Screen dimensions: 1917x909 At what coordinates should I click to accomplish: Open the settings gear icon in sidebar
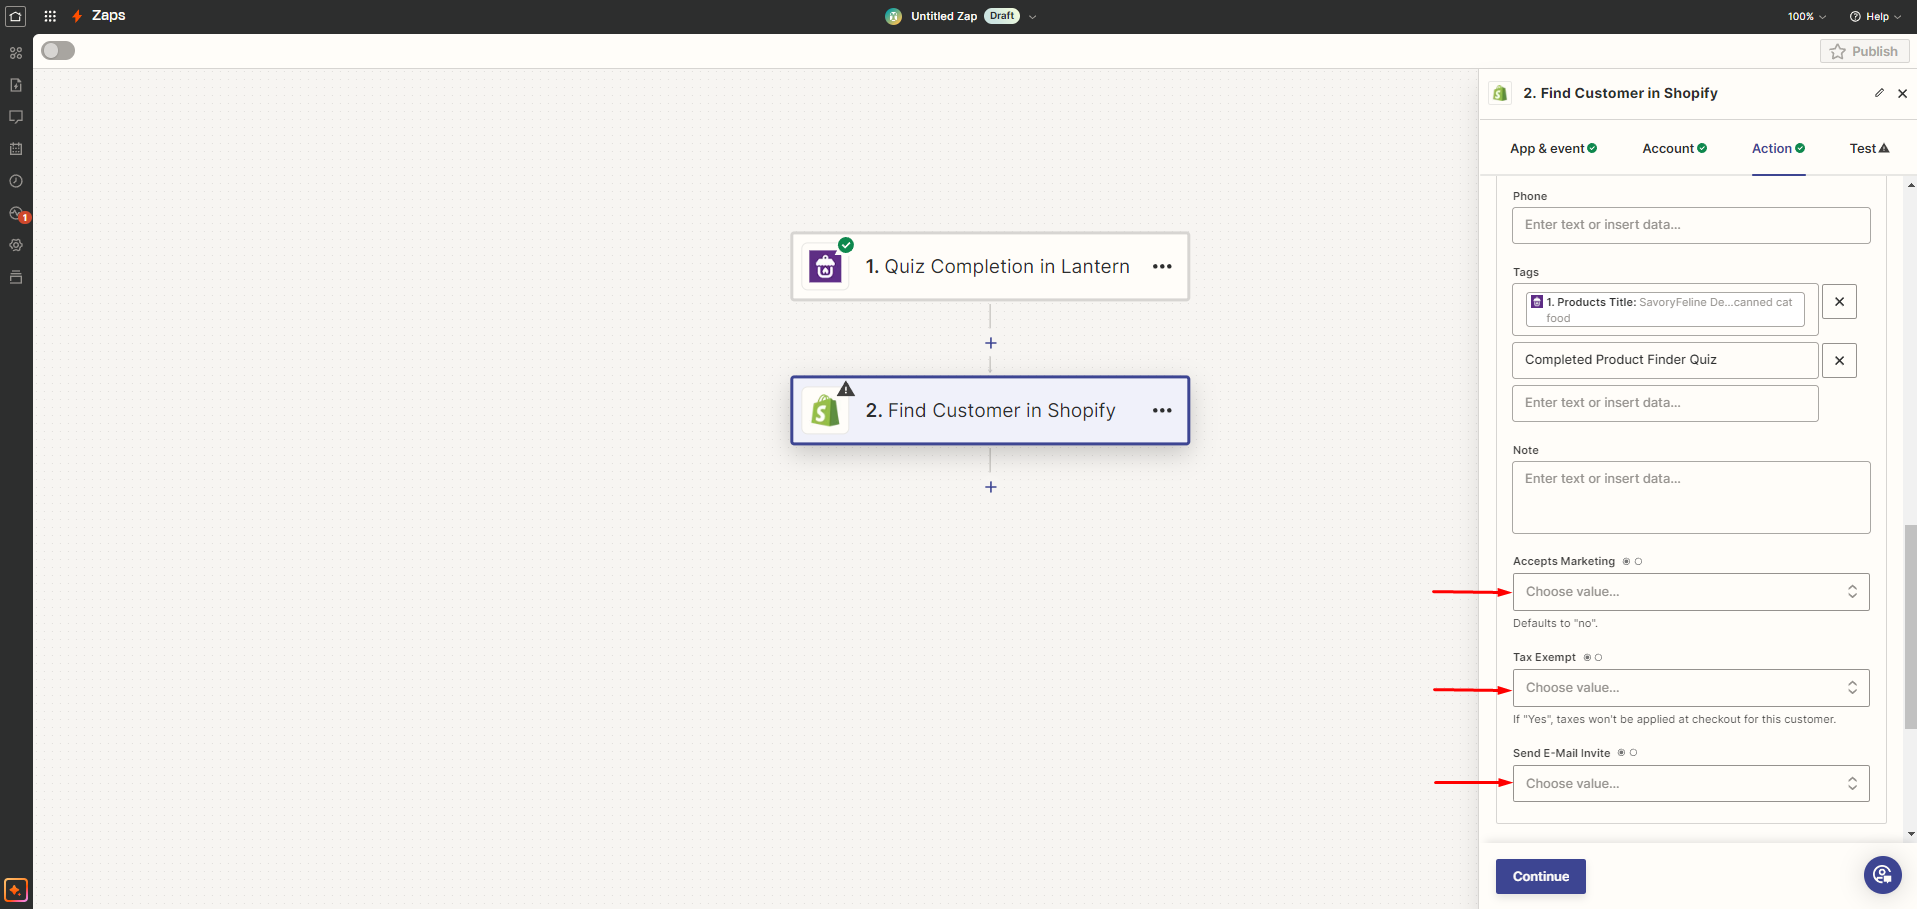click(x=16, y=245)
